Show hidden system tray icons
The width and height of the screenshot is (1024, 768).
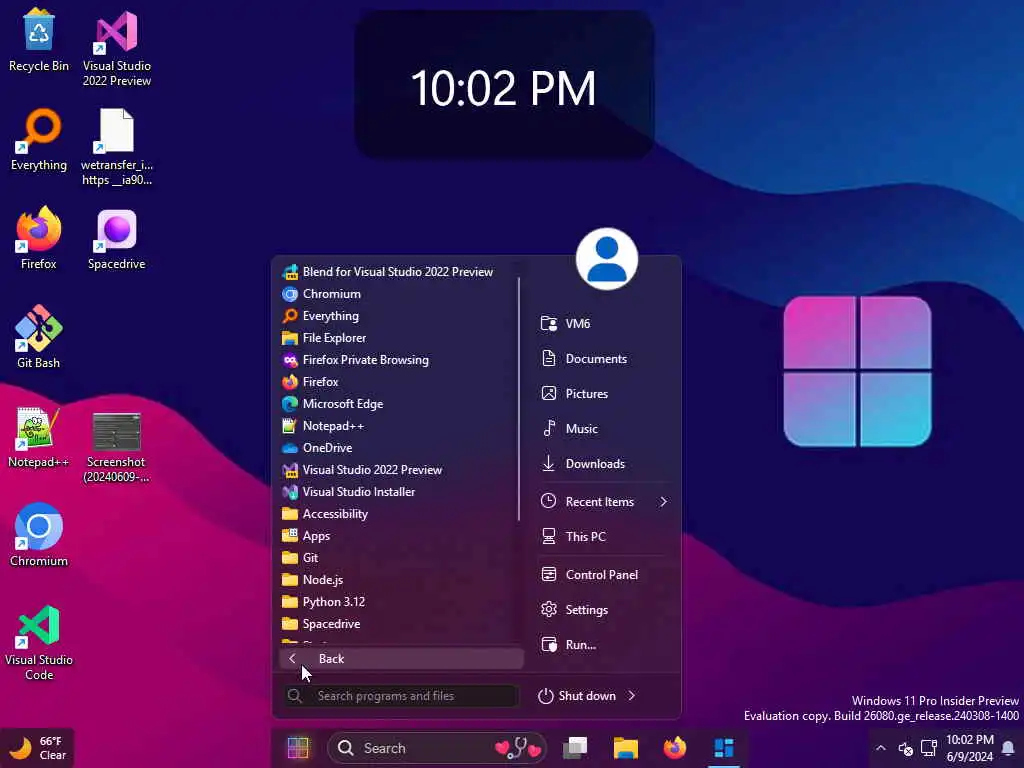pos(880,748)
